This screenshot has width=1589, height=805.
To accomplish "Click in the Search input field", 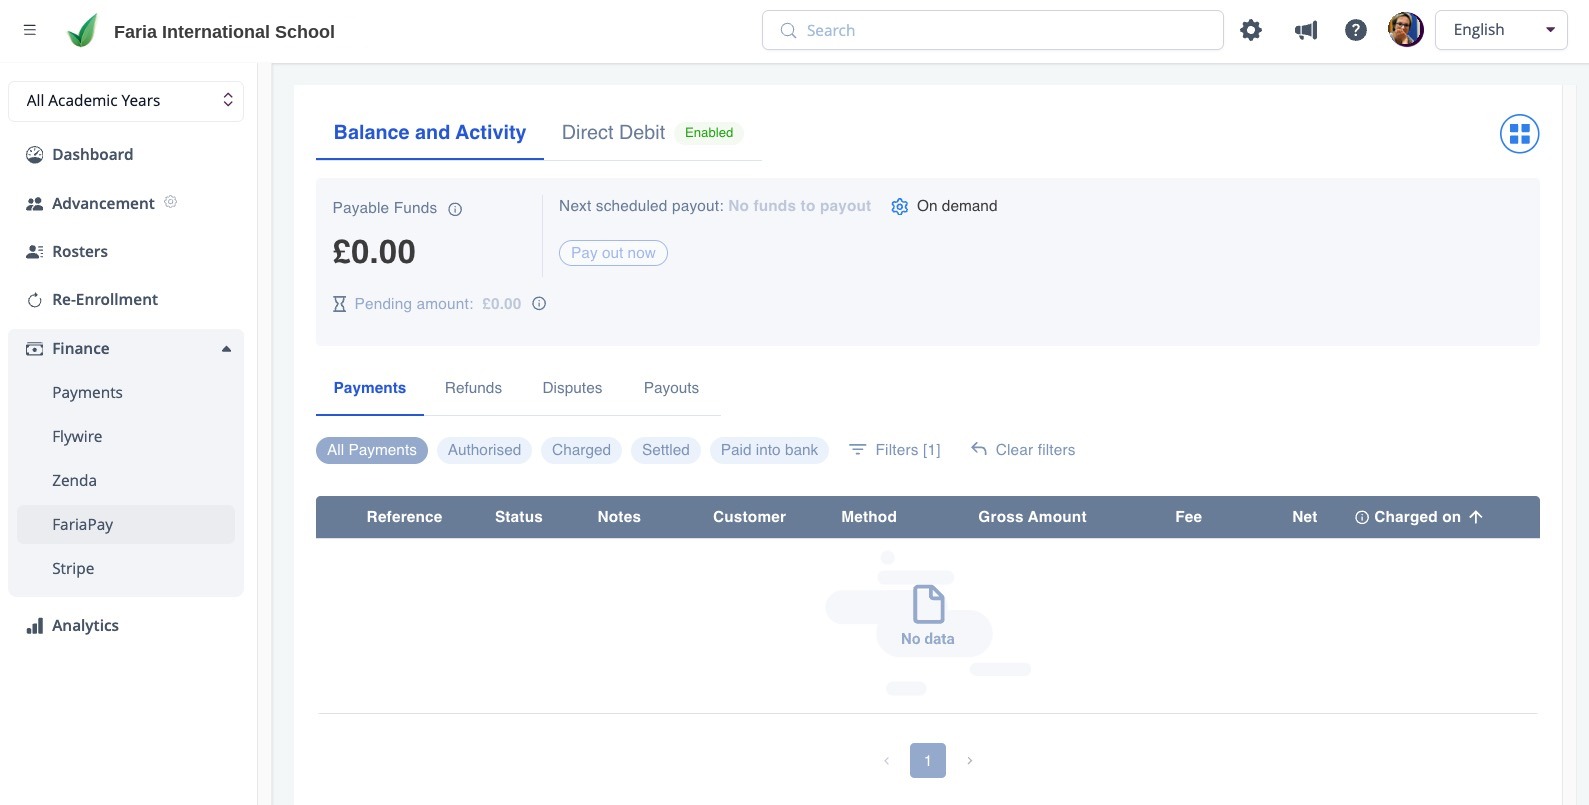I will click(993, 30).
